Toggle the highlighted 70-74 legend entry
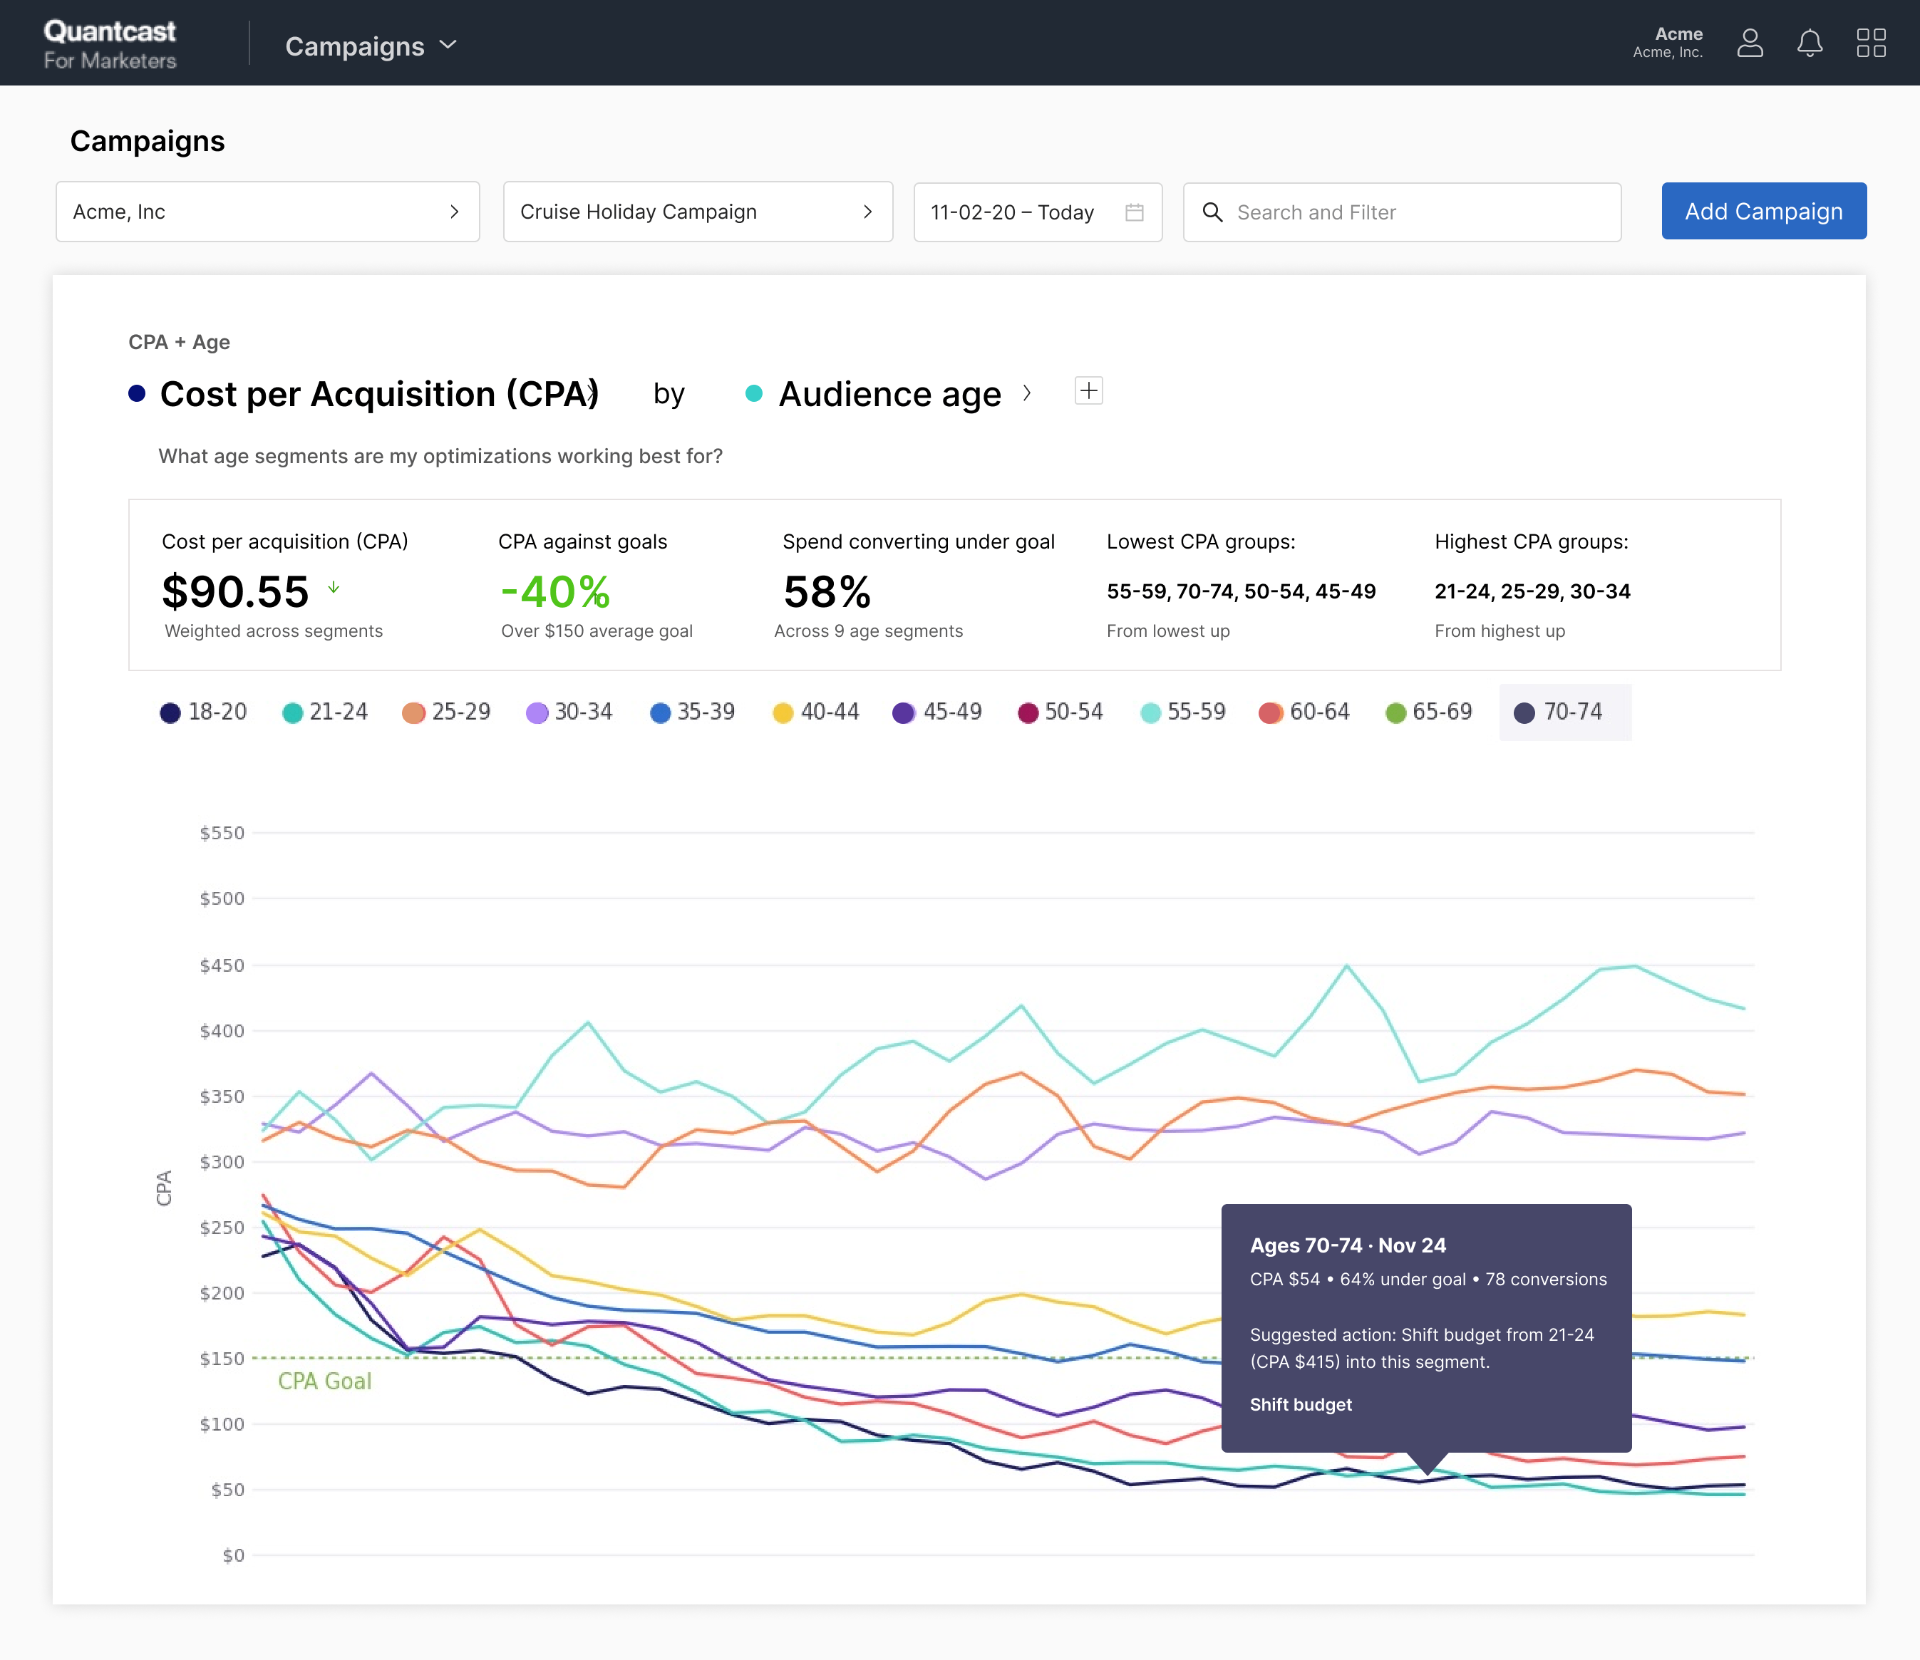This screenshot has height=1660, width=1920. click(1565, 712)
